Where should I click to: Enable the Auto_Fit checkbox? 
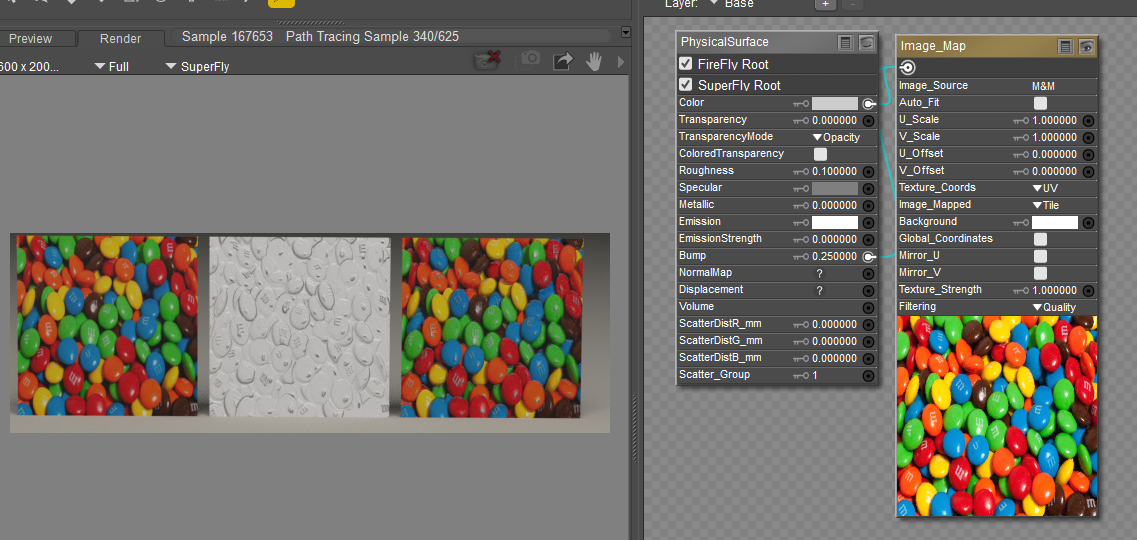pyautogui.click(x=1040, y=103)
